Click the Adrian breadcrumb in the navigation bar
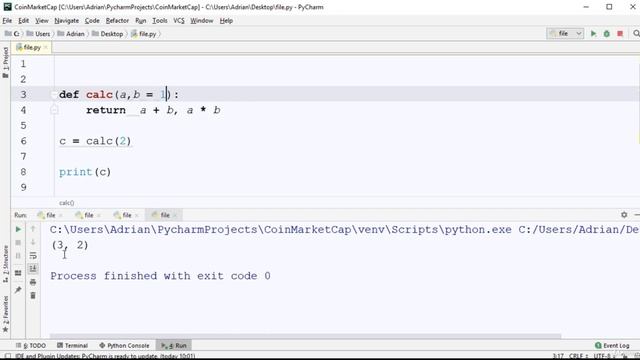Viewport: 640px width, 360px height. [71, 34]
